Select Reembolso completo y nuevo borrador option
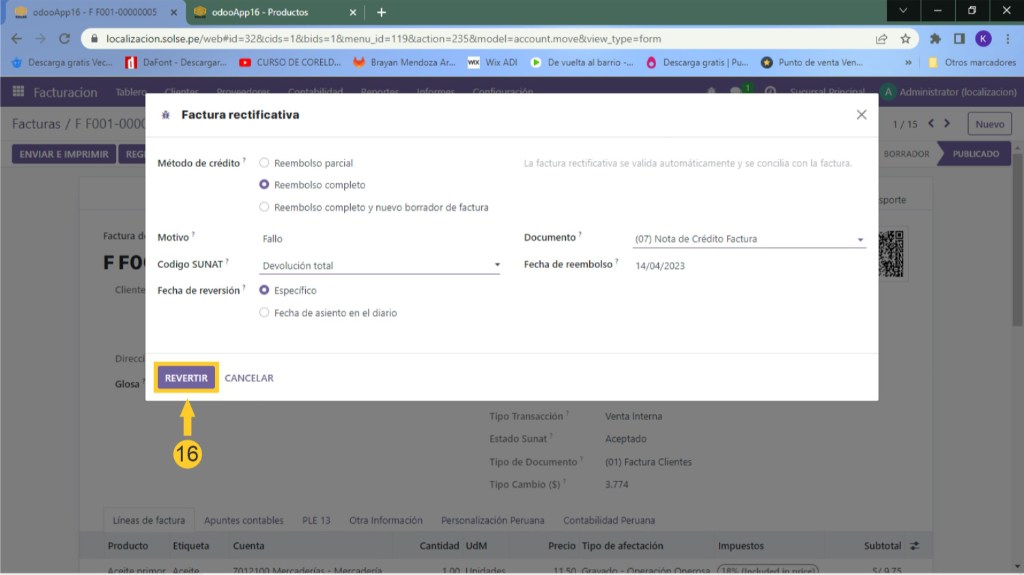The width and height of the screenshot is (1024, 575). coord(264,207)
